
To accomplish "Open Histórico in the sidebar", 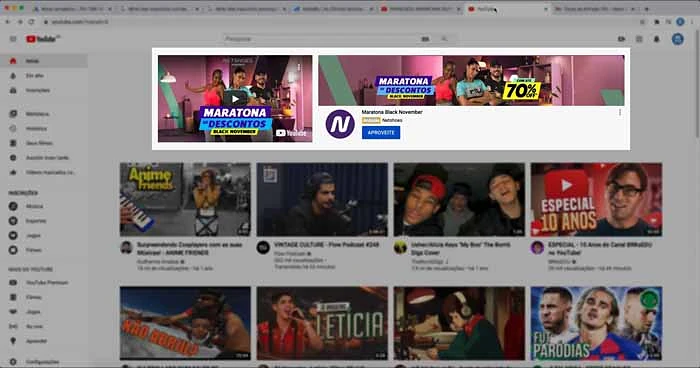I will 44,129.
